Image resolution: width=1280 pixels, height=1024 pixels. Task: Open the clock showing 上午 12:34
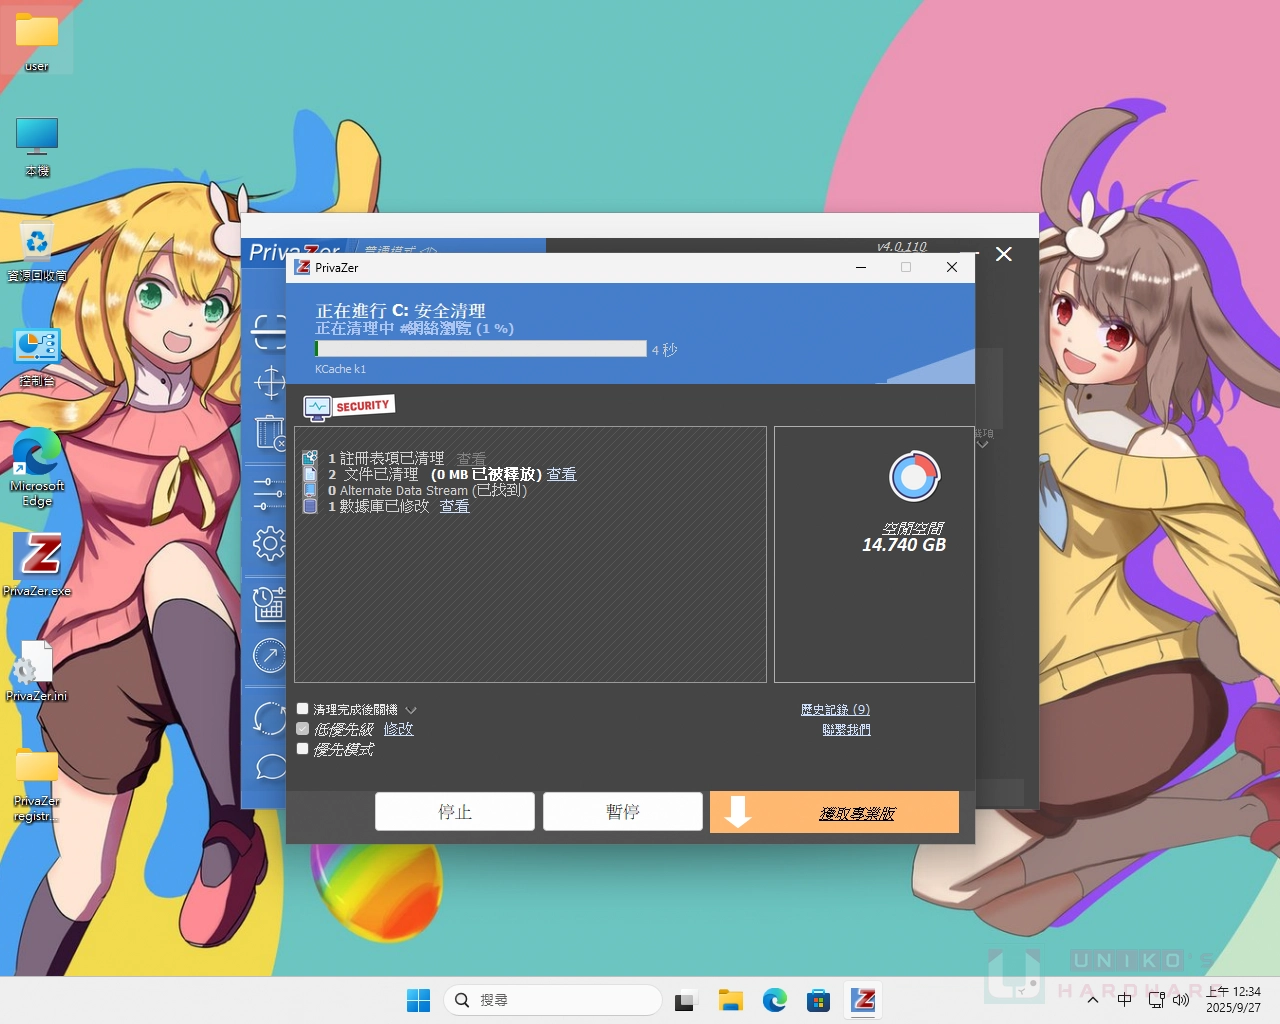coord(1233,1000)
